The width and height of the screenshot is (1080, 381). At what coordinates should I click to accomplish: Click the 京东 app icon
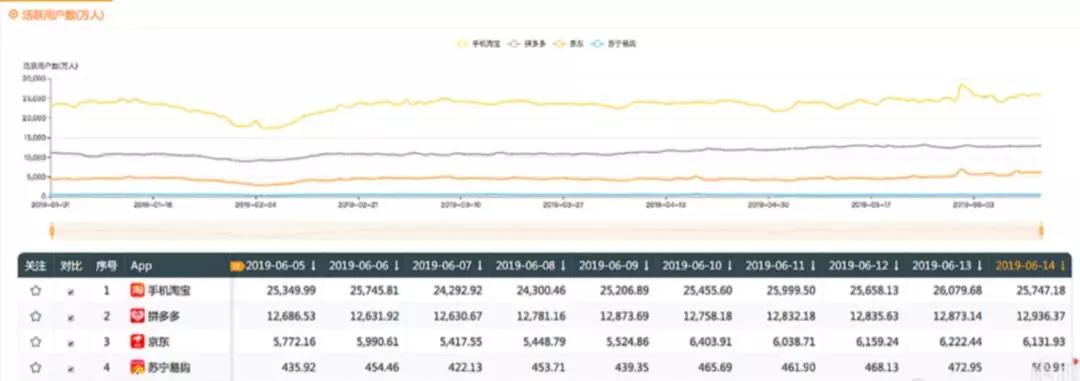pyautogui.click(x=137, y=341)
